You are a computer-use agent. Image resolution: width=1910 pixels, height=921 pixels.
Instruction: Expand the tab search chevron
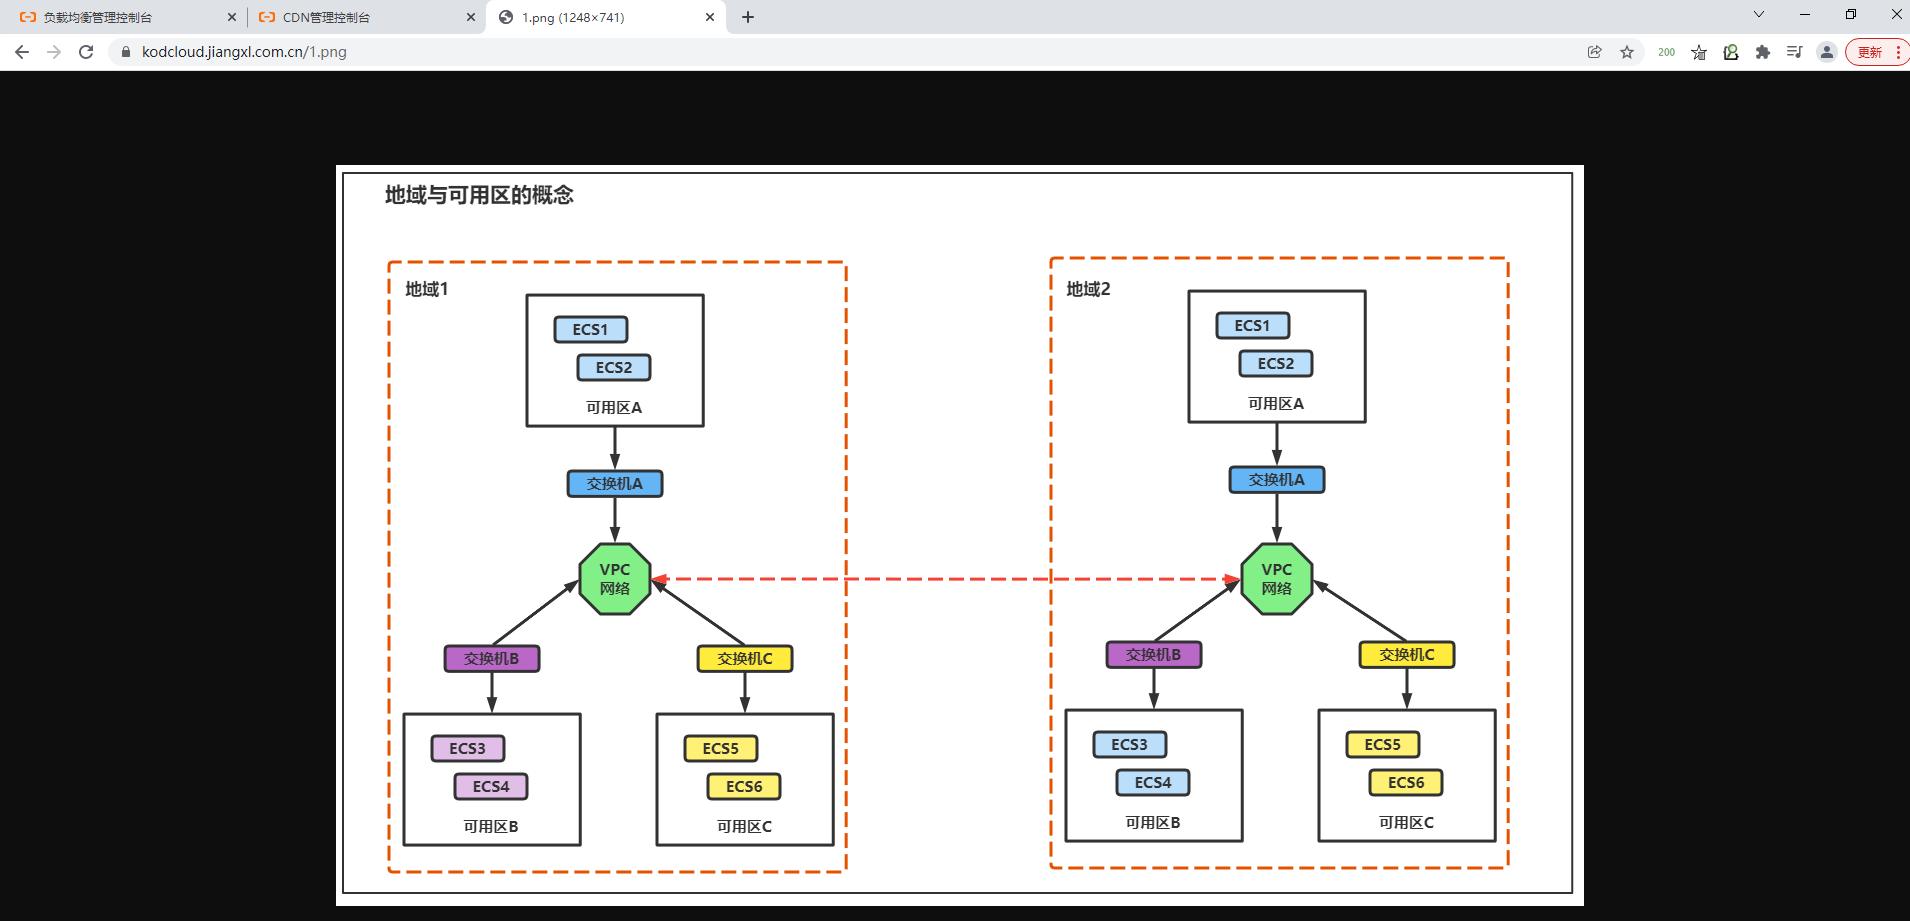point(1759,14)
